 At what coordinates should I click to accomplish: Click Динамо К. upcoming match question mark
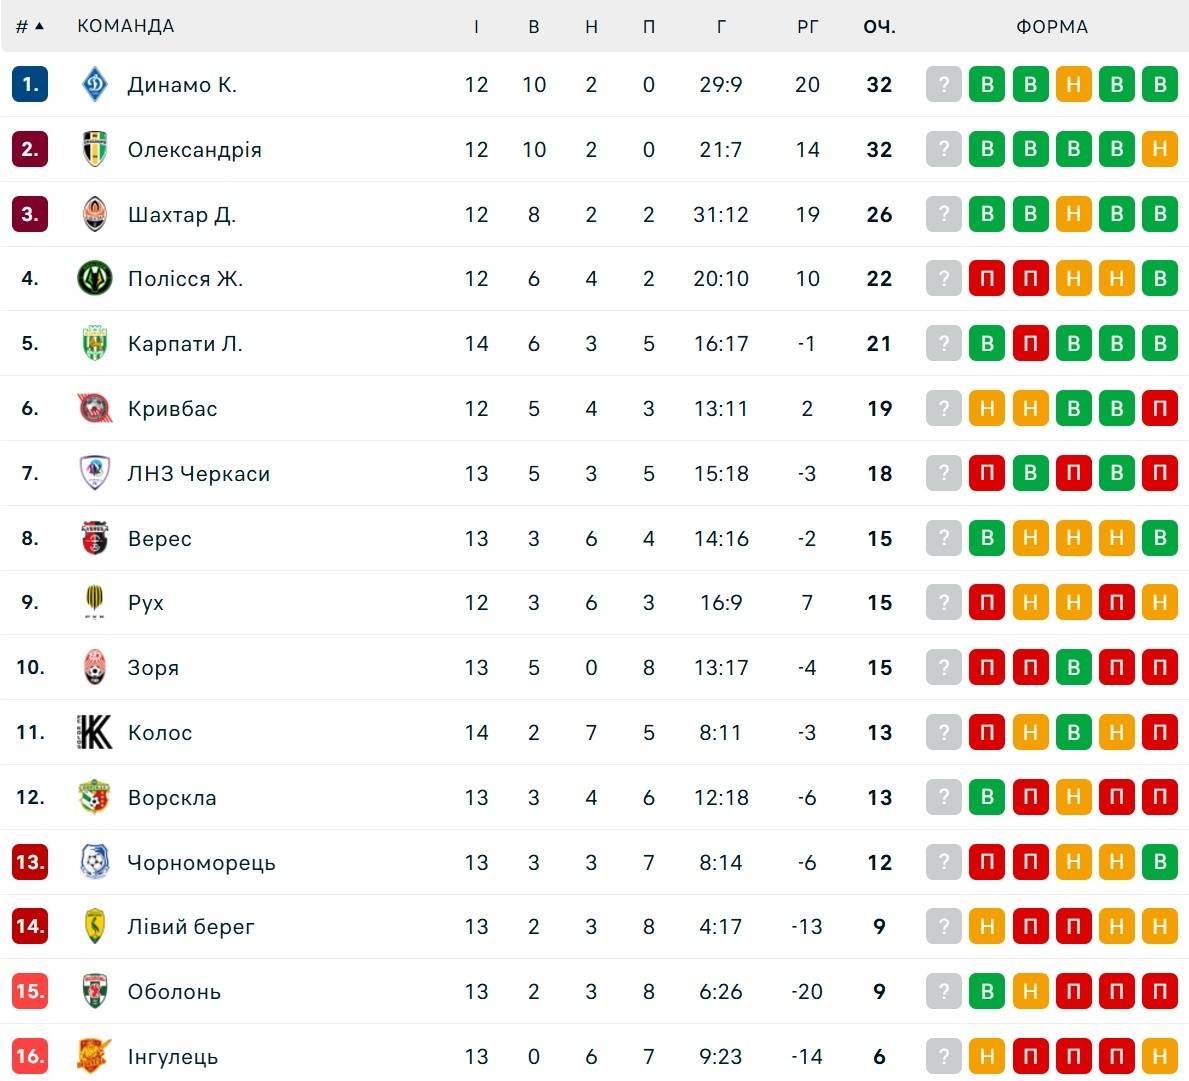click(943, 84)
